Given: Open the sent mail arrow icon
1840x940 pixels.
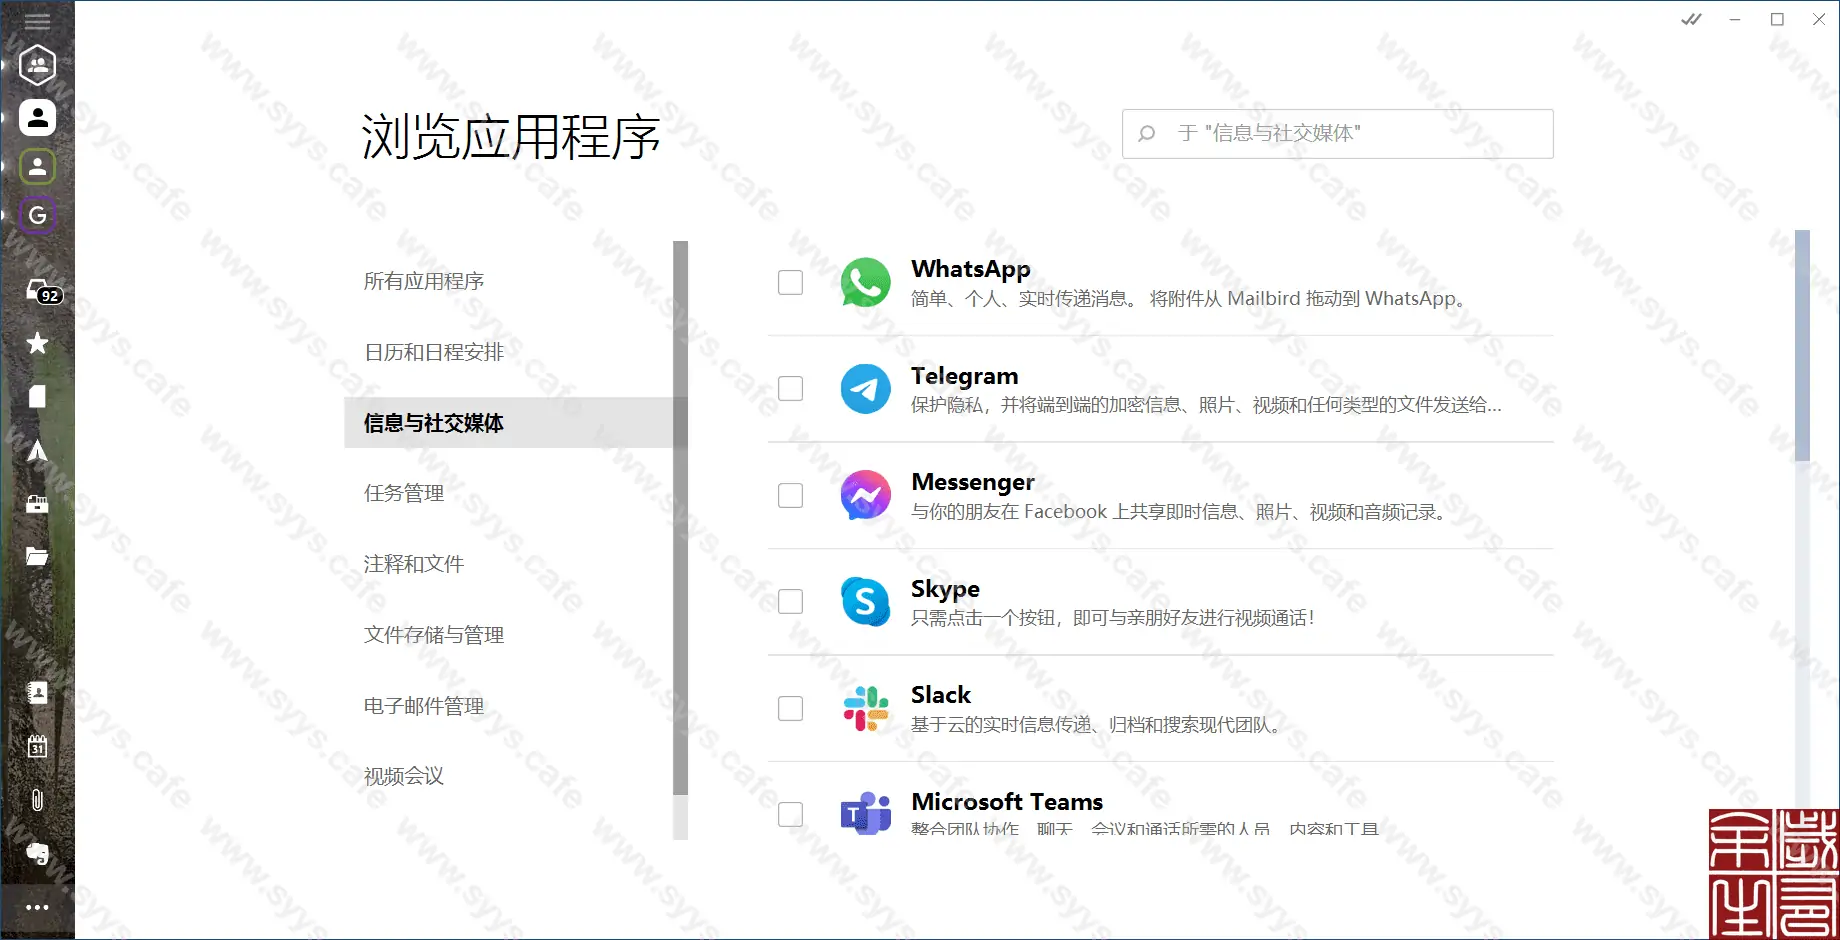Looking at the screenshot, I should pyautogui.click(x=37, y=451).
